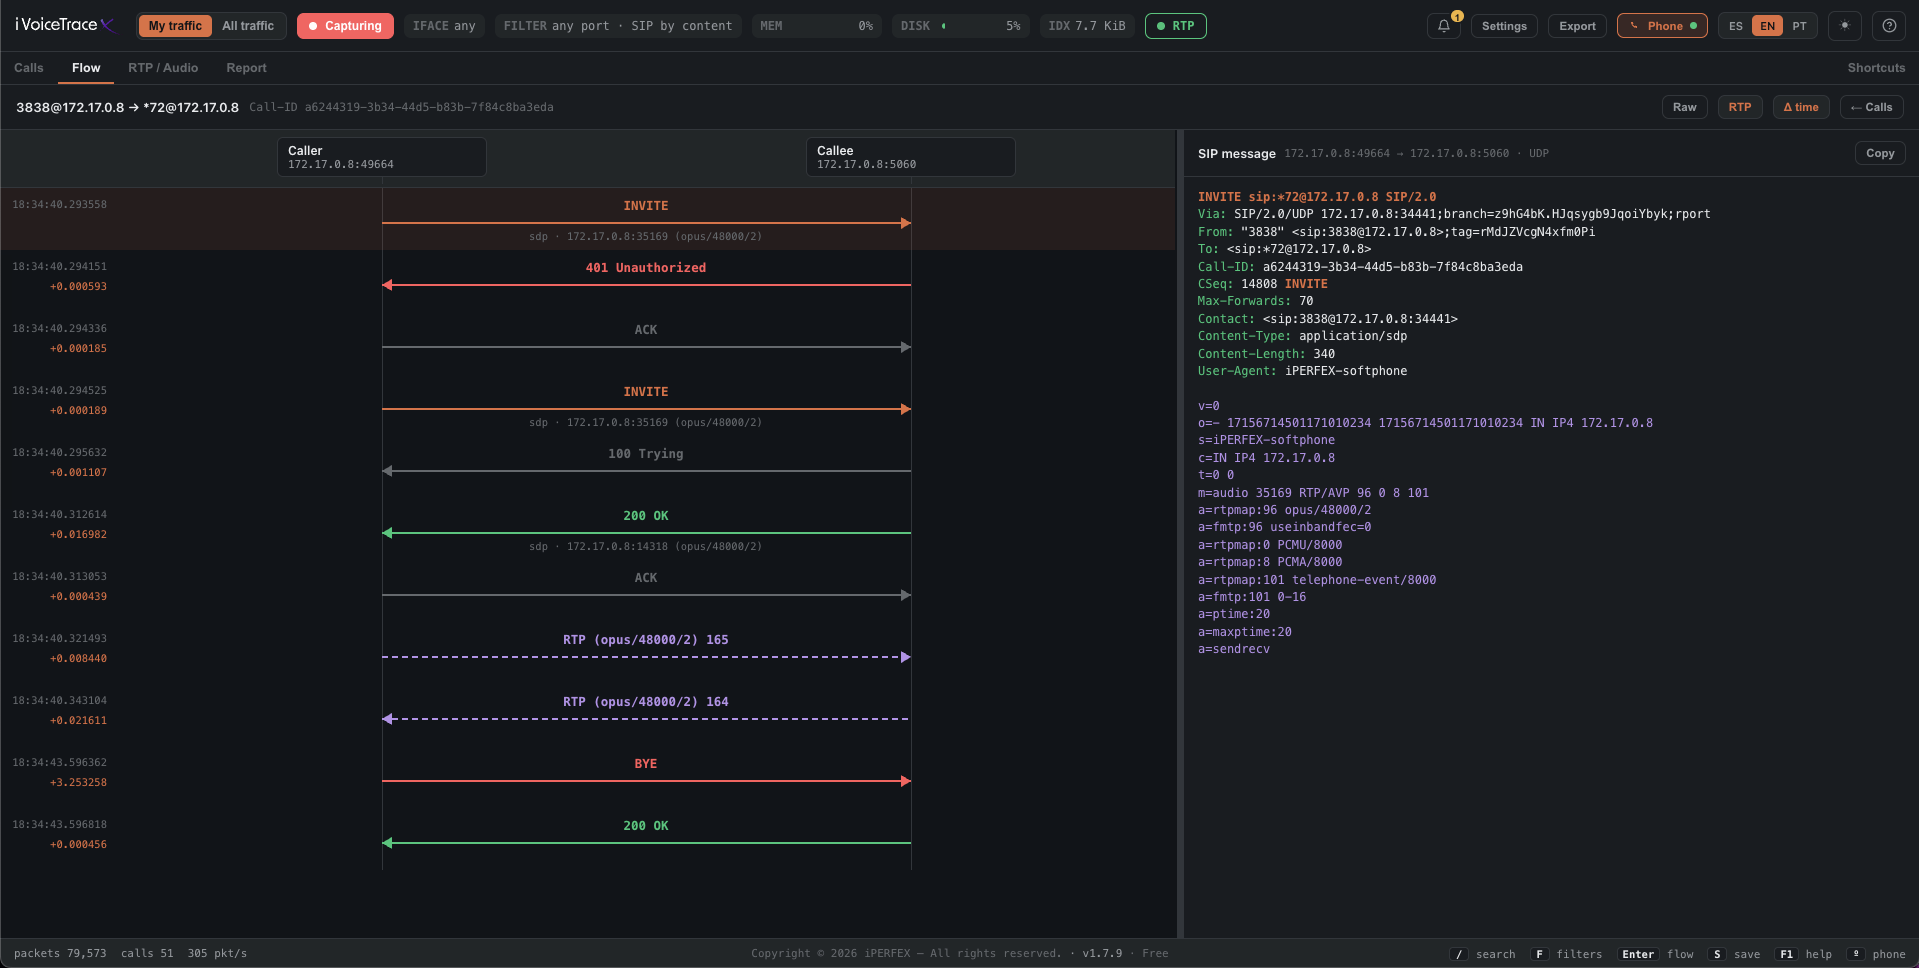Copy the SIP message

pyautogui.click(x=1880, y=153)
